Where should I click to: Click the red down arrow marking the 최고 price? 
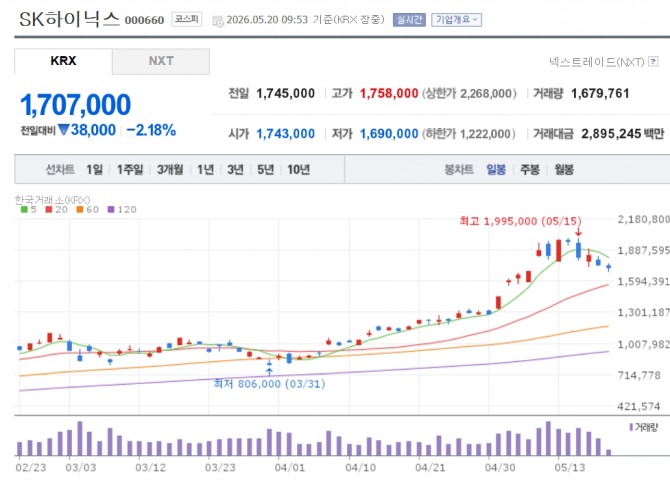click(578, 232)
